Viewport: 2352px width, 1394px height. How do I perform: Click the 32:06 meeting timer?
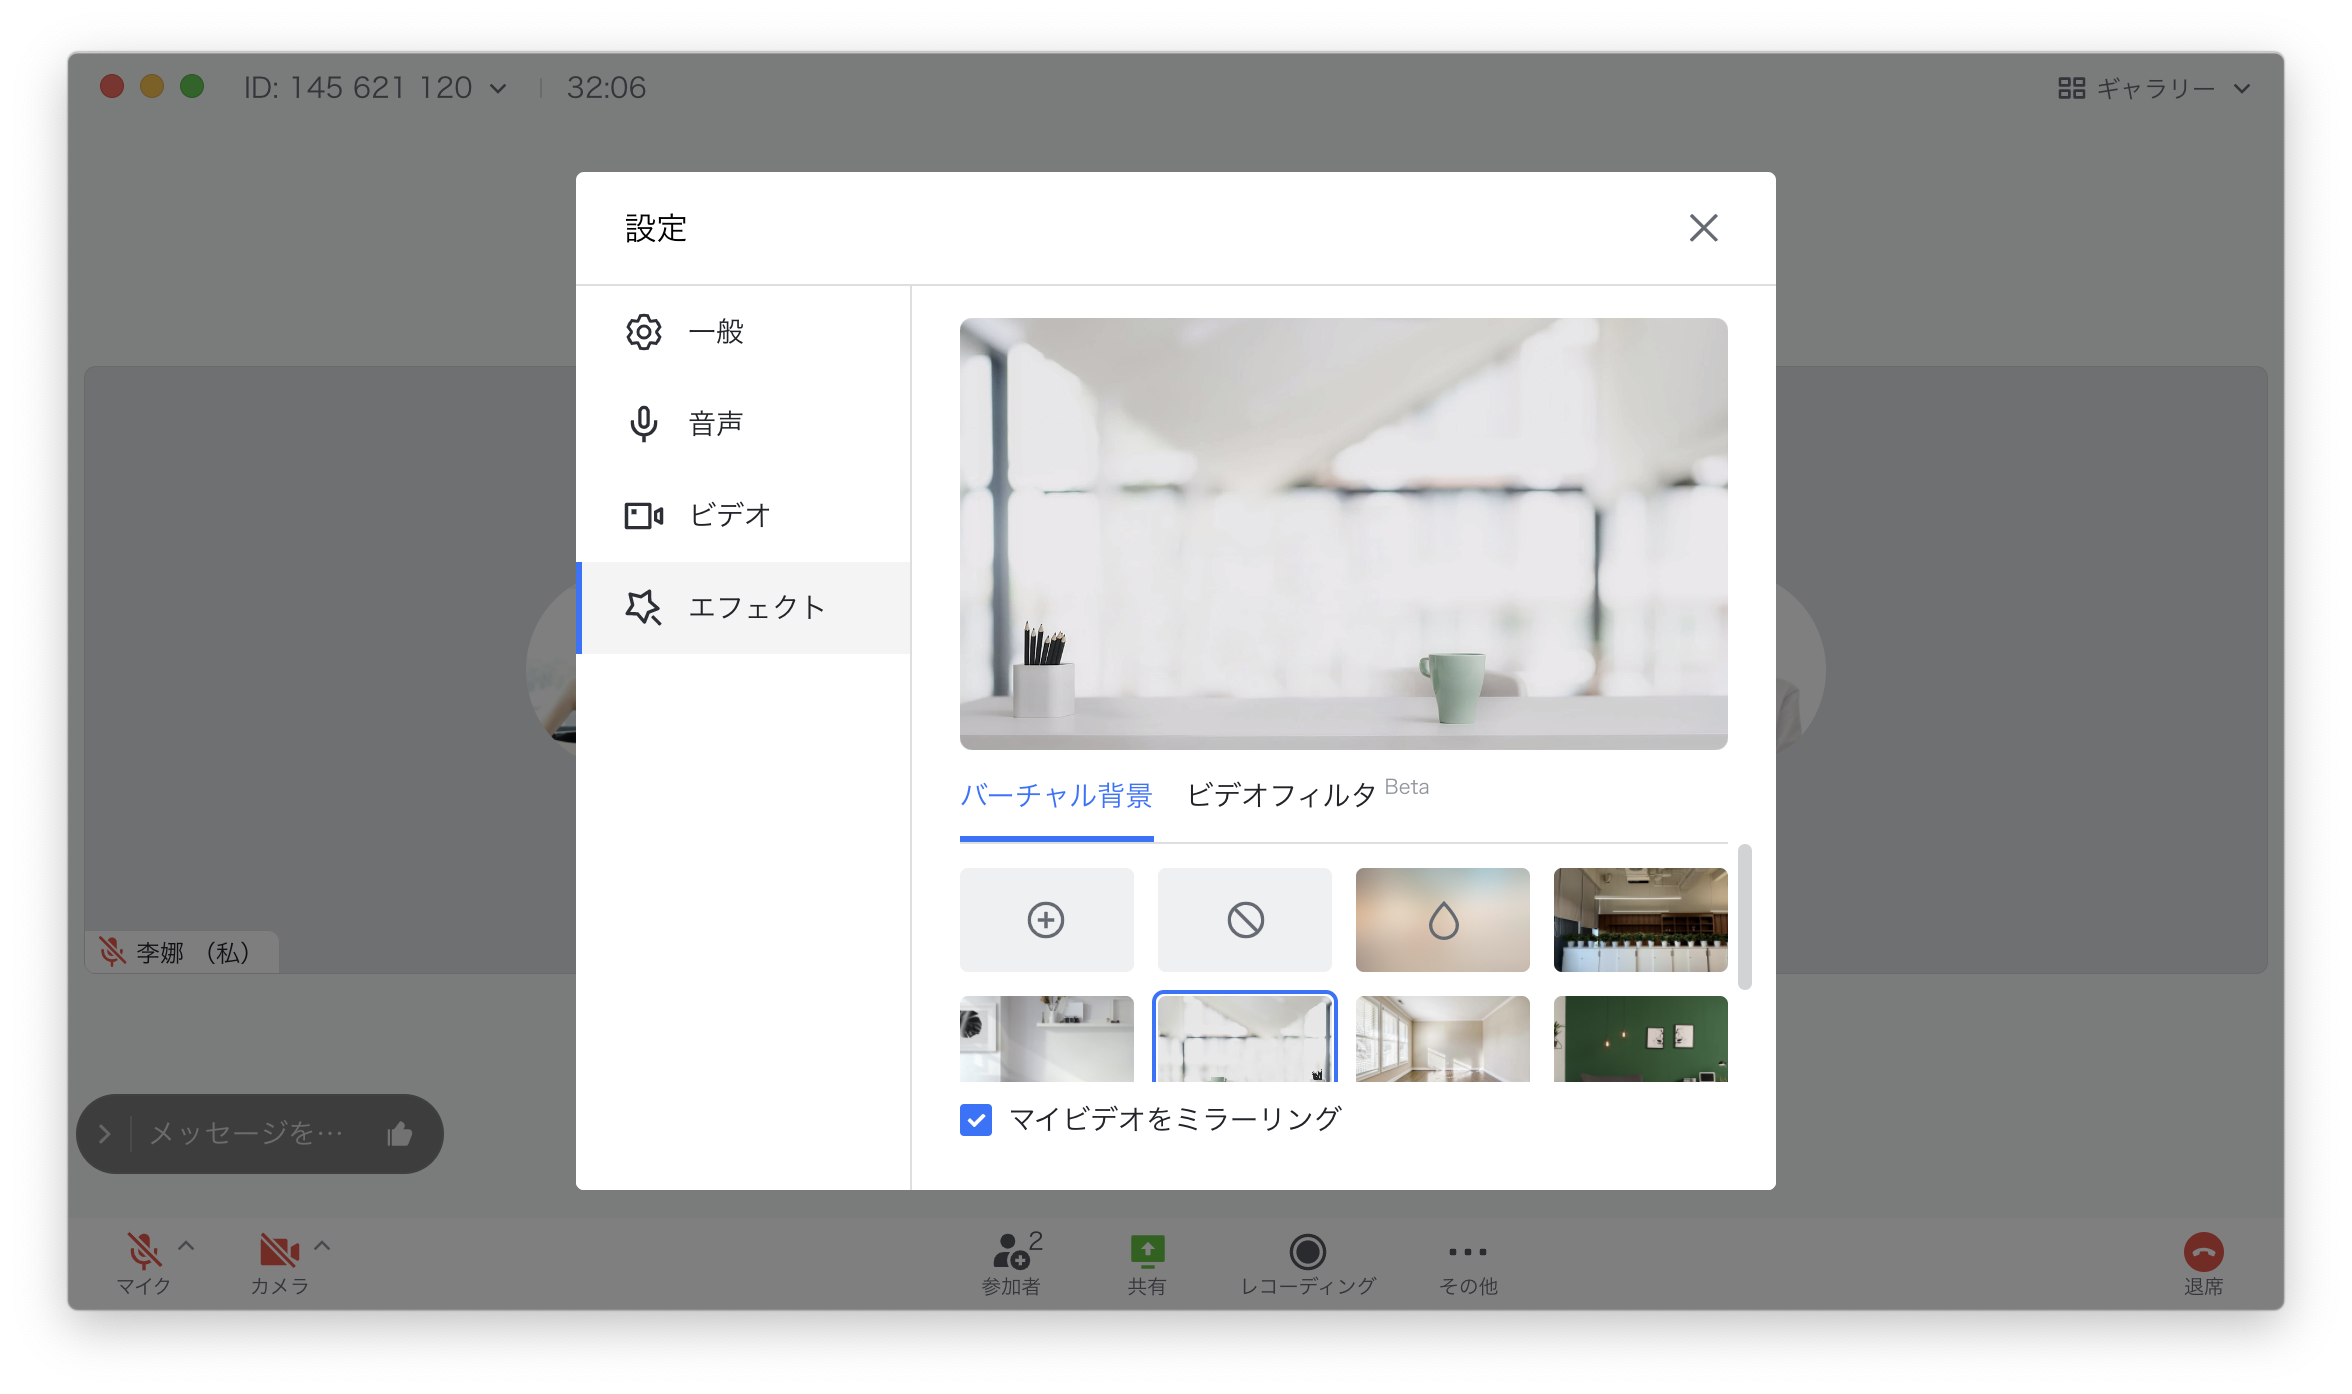pyautogui.click(x=606, y=88)
